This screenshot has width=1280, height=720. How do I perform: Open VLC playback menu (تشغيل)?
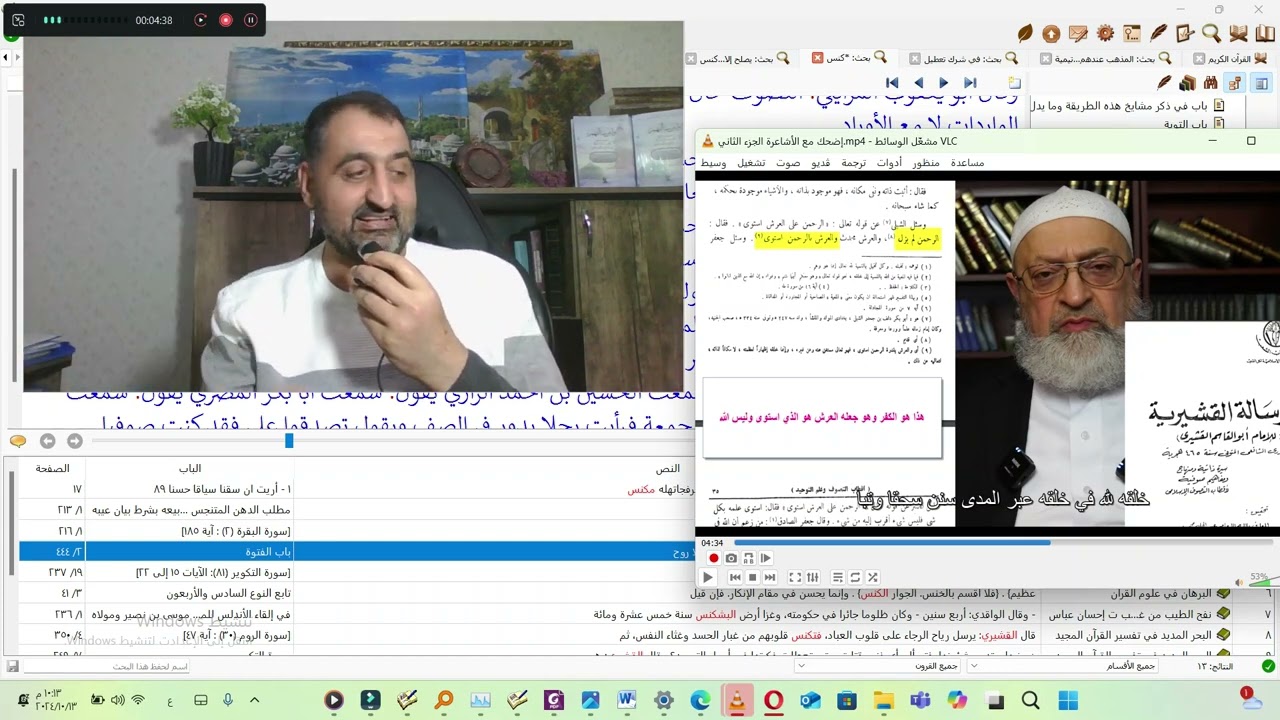751,162
